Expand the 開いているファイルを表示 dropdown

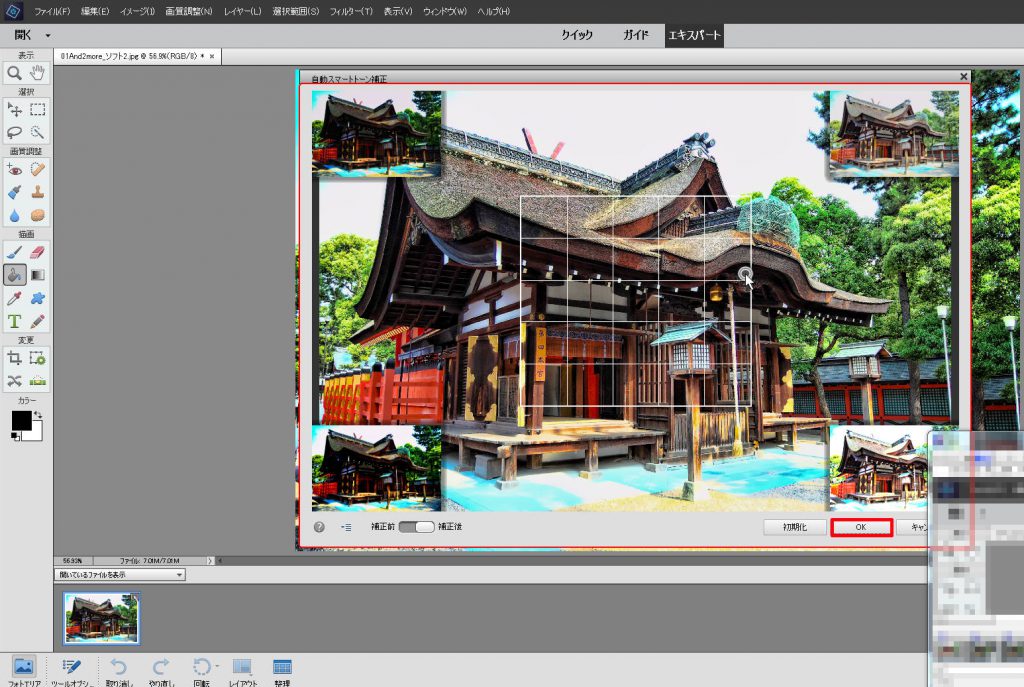pyautogui.click(x=179, y=575)
